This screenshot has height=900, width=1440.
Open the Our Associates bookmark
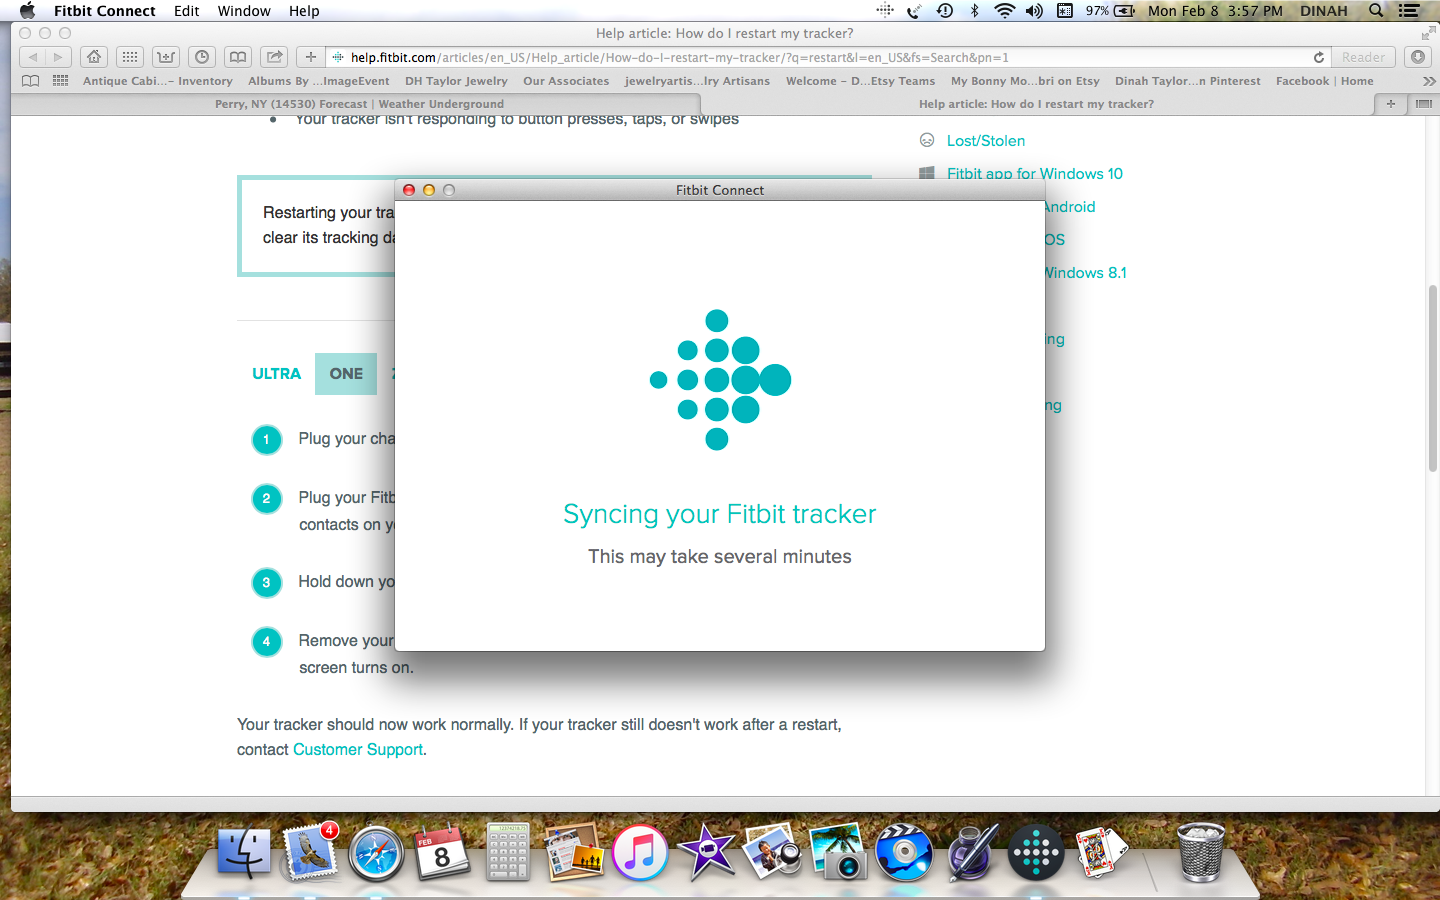pyautogui.click(x=566, y=81)
